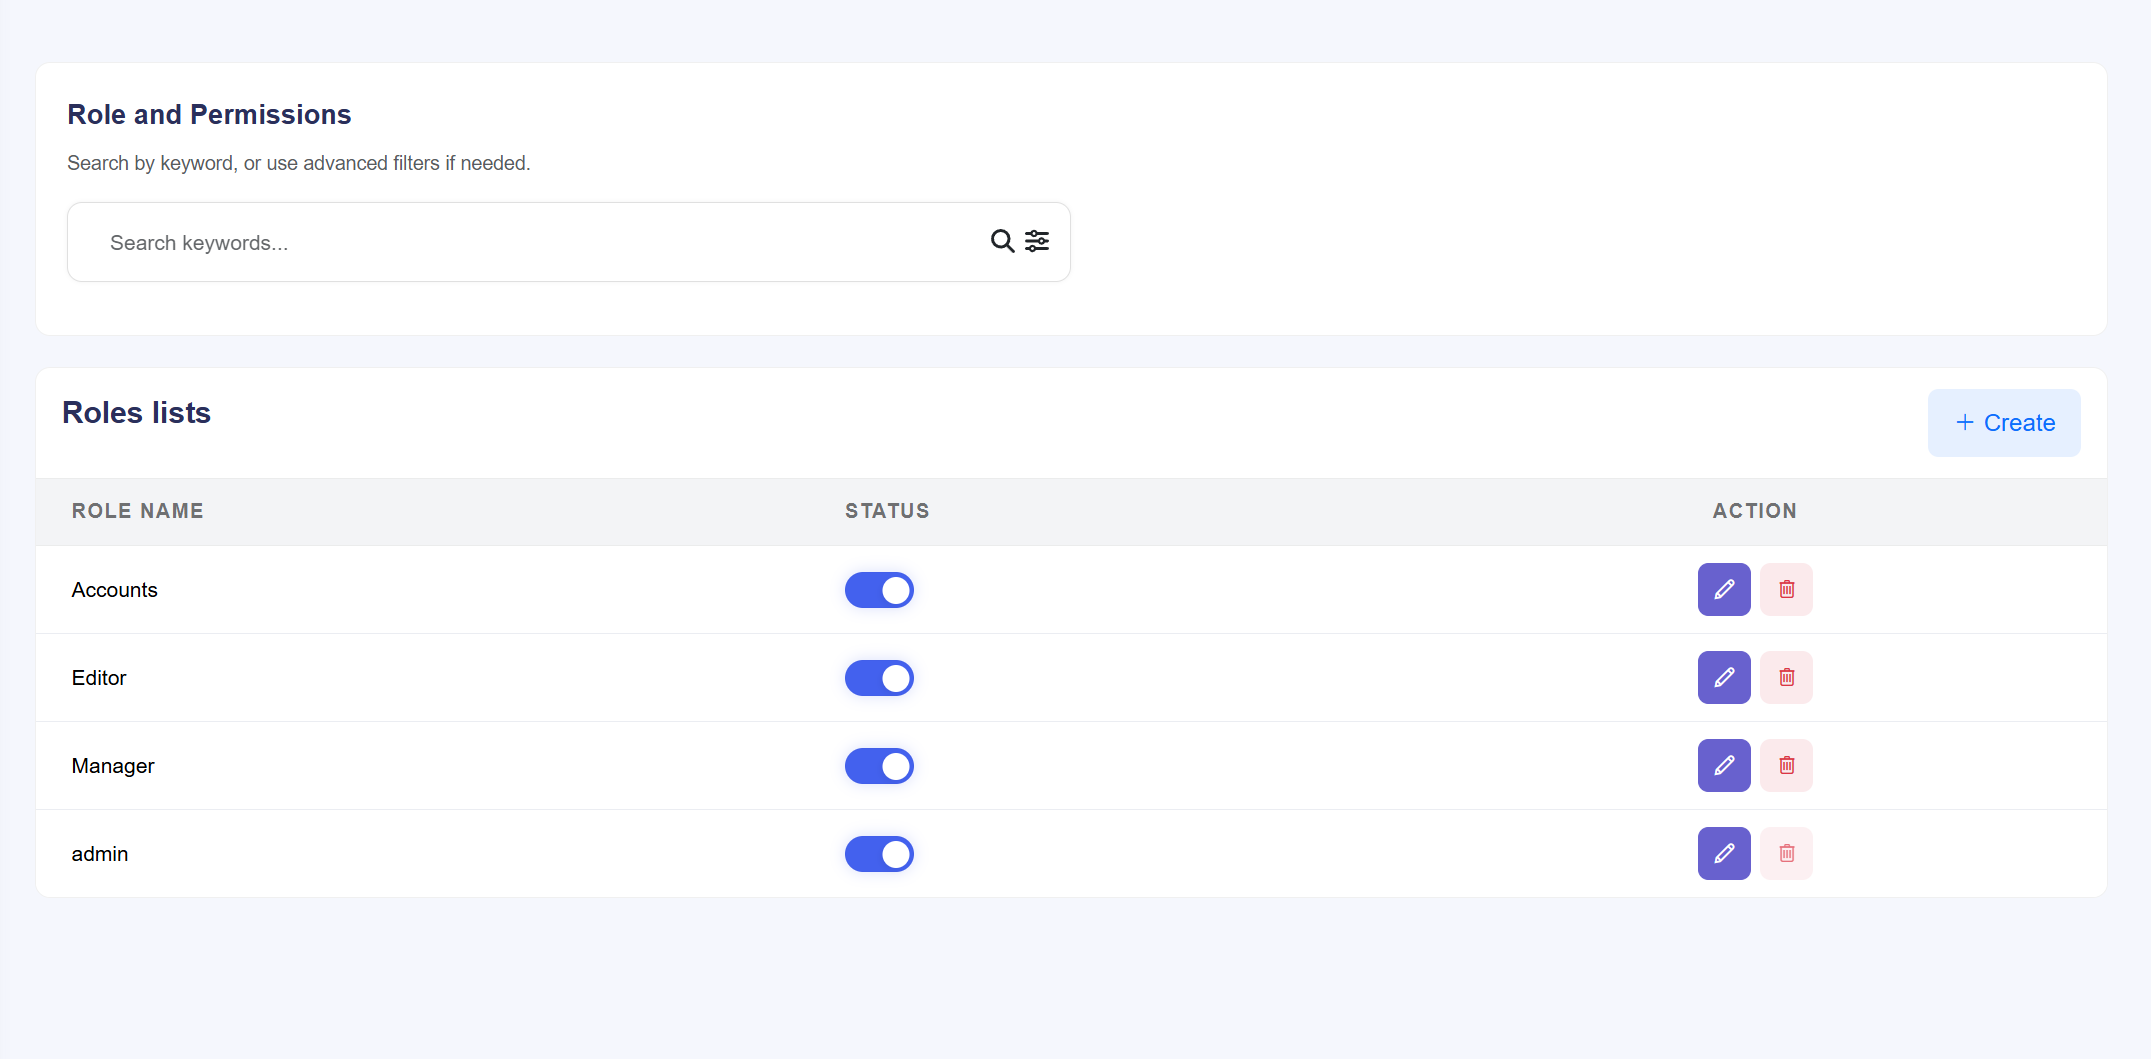2151x1059 pixels.
Task: Toggle the Manager role status
Action: tap(879, 765)
